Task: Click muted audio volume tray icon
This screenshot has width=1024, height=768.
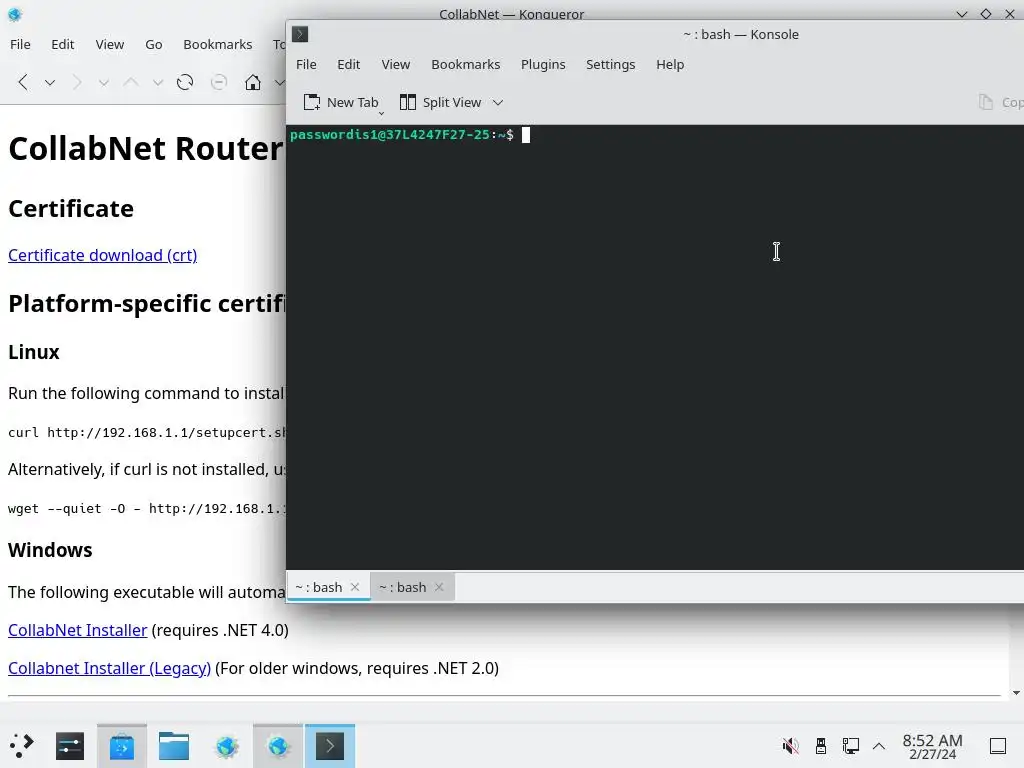Action: pyautogui.click(x=790, y=746)
